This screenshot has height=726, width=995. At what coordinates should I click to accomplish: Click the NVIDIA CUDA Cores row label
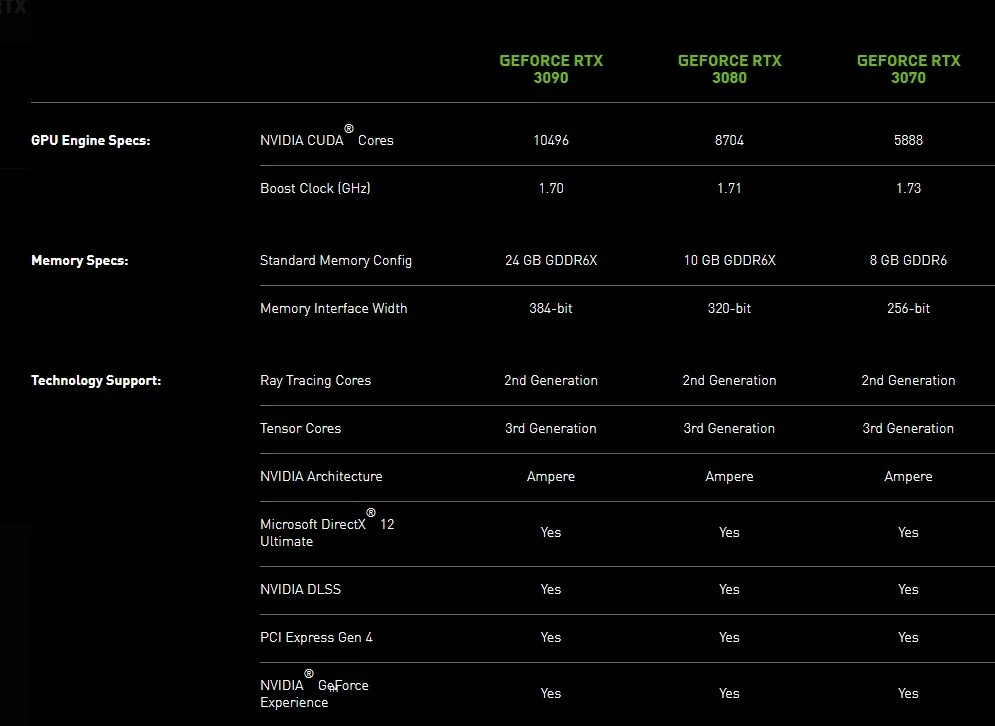point(326,138)
